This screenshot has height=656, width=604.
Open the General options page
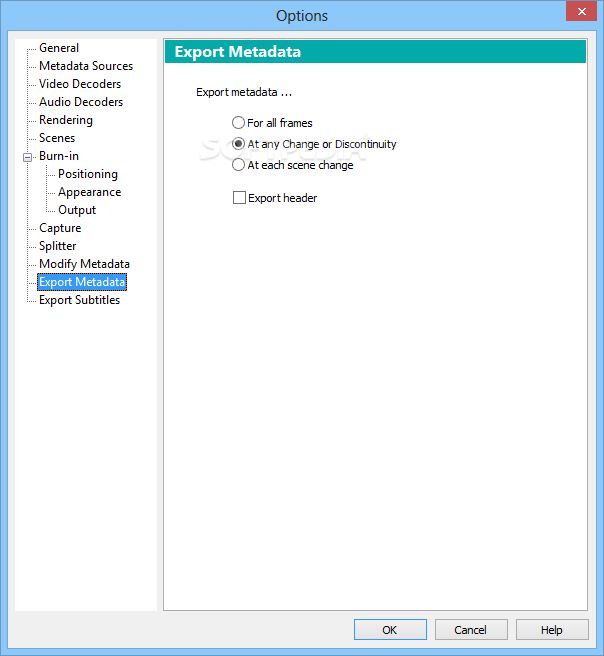tap(59, 48)
